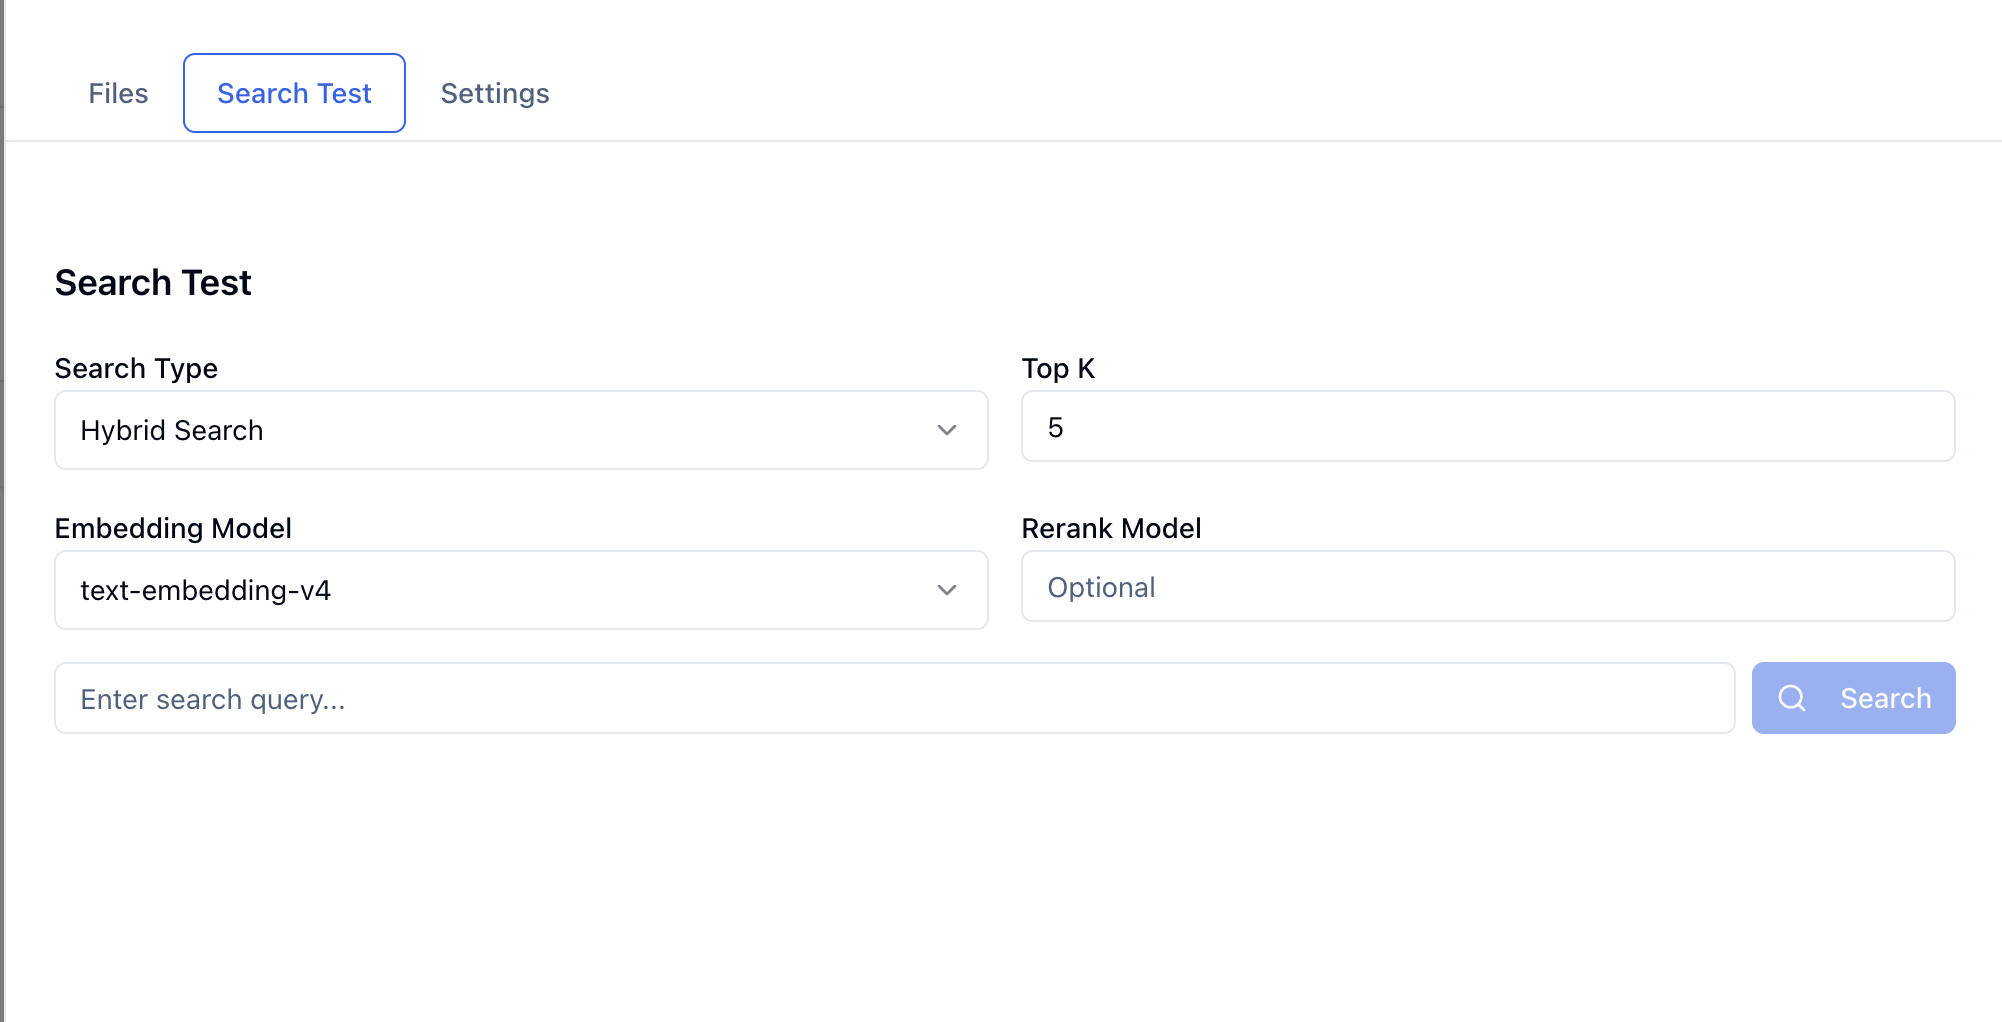Click the chevron next to text-embedding-v4
This screenshot has height=1022, width=2002.
coord(946,590)
